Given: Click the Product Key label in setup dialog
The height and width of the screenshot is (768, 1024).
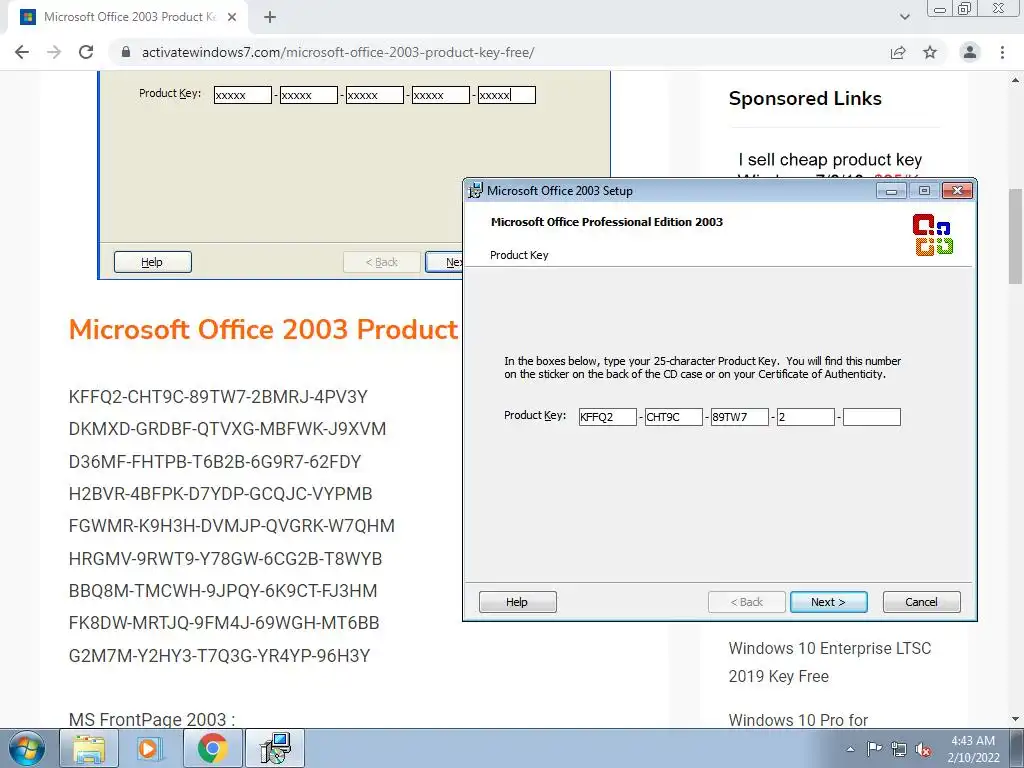Looking at the screenshot, I should (535, 415).
